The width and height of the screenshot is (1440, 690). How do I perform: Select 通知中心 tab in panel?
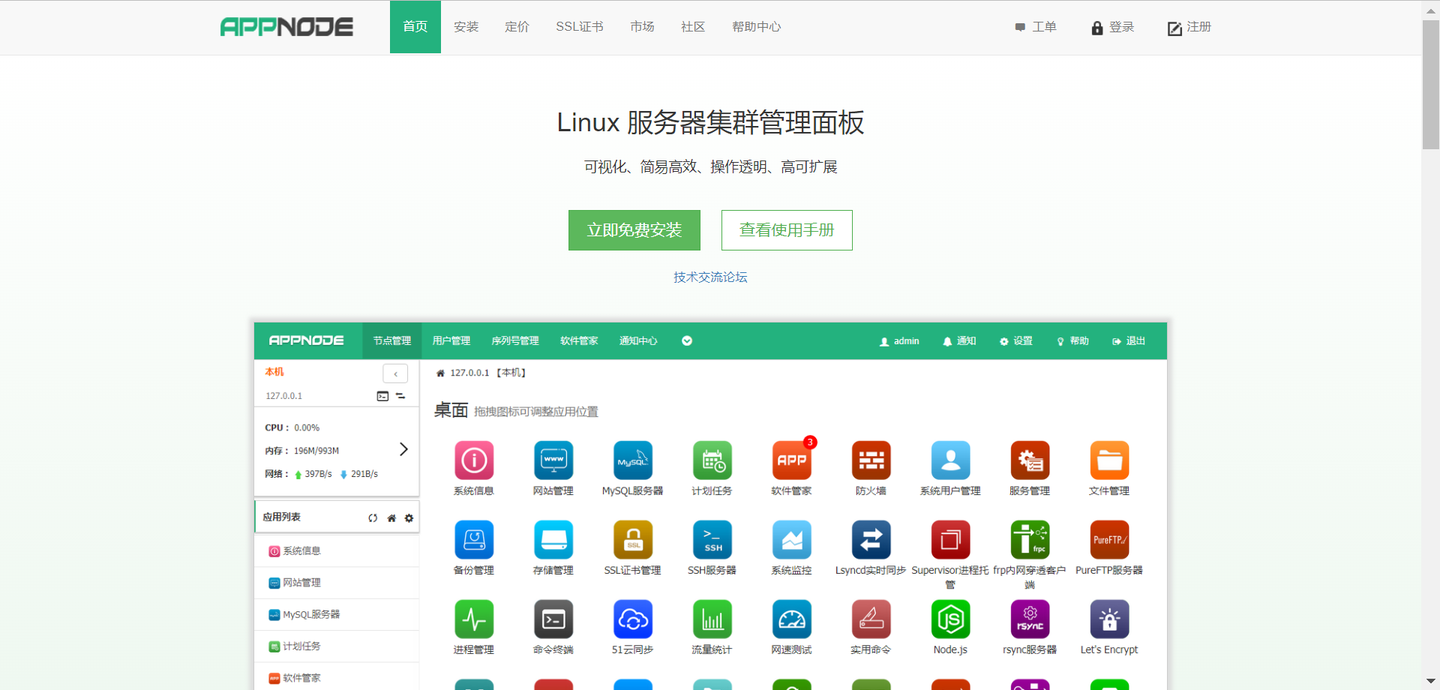pos(638,341)
